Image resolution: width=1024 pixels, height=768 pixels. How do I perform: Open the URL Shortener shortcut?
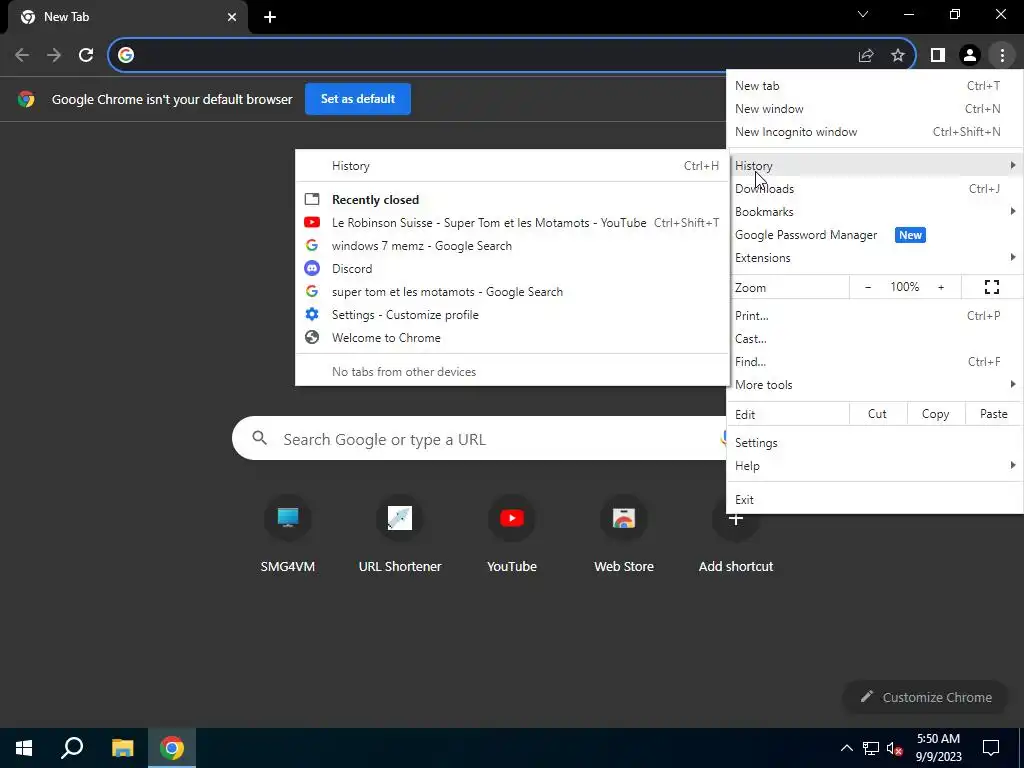coord(400,518)
